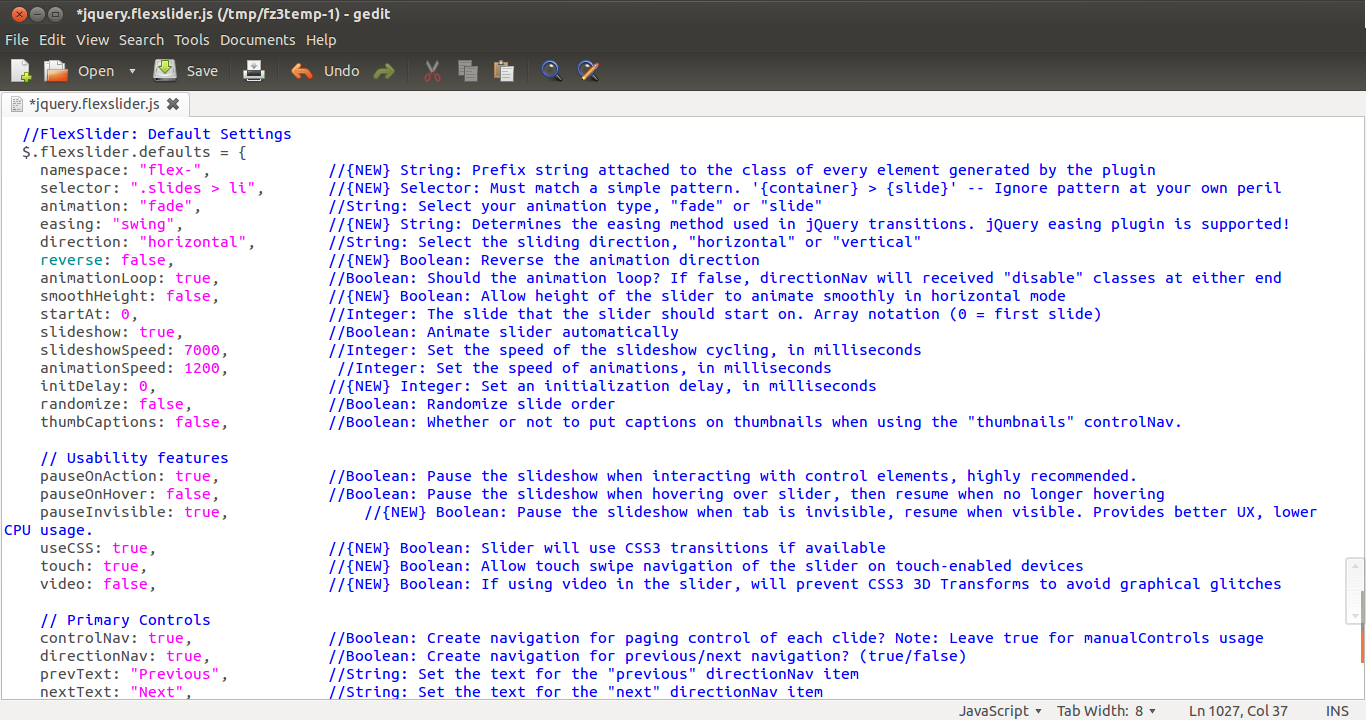
Task: Click the video: false setting
Action: coord(98,584)
